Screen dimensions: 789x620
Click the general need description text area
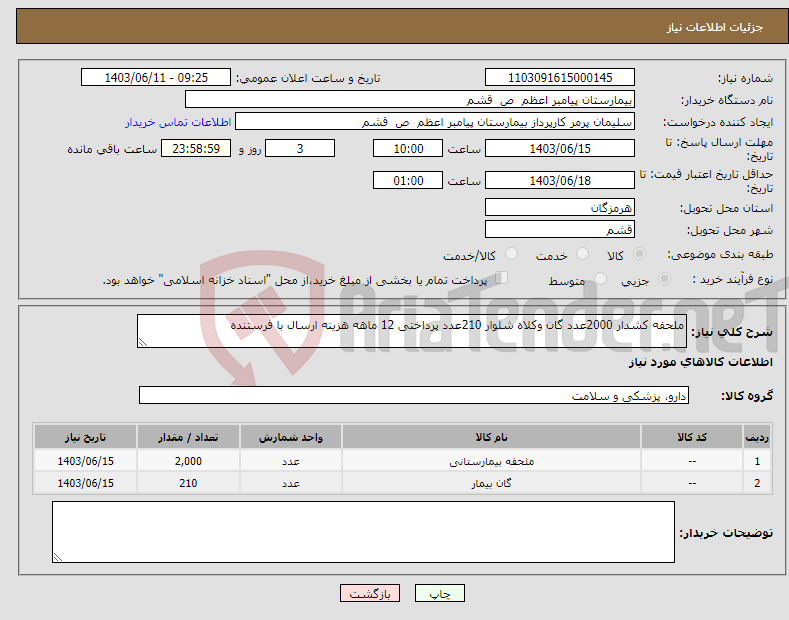coord(412,331)
